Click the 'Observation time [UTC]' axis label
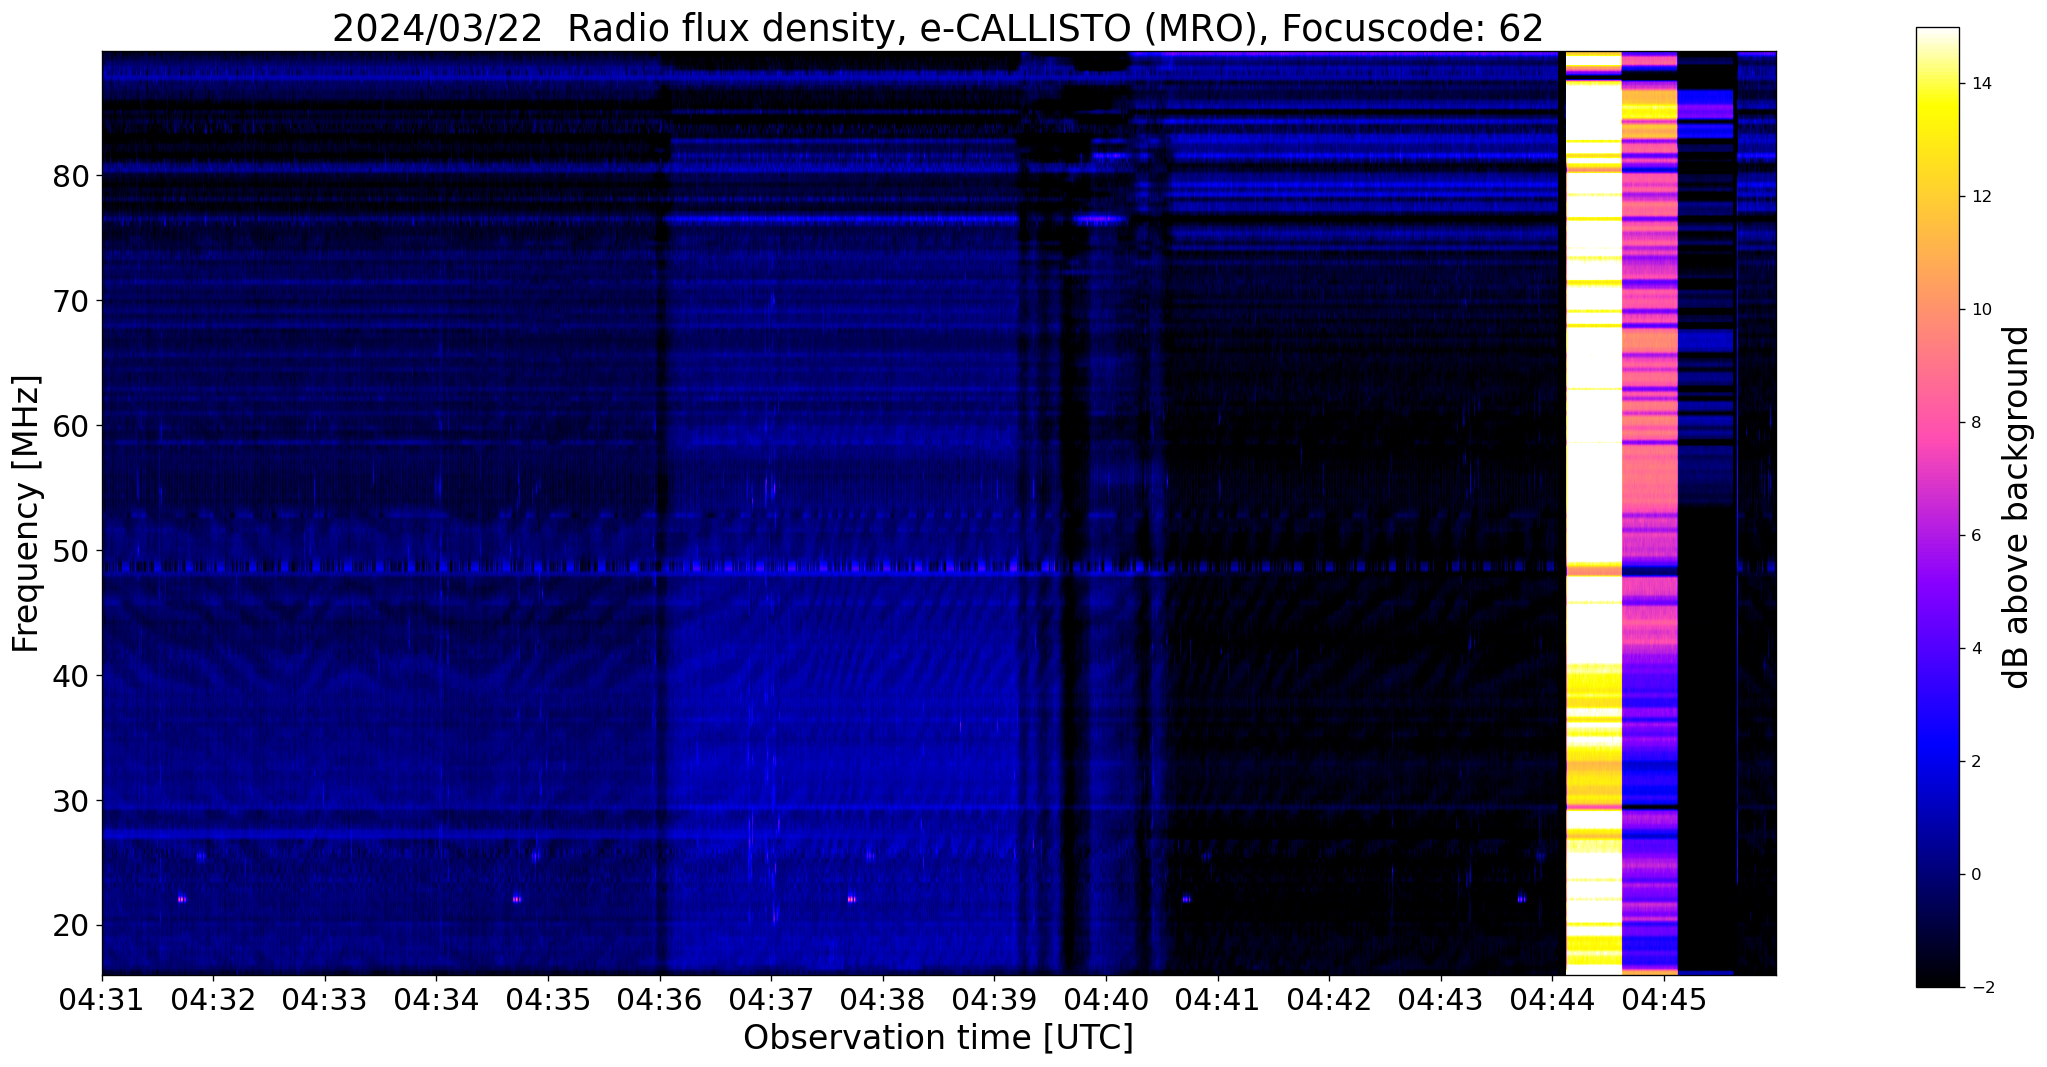Screen dimensions: 2047x1067 [938, 1038]
